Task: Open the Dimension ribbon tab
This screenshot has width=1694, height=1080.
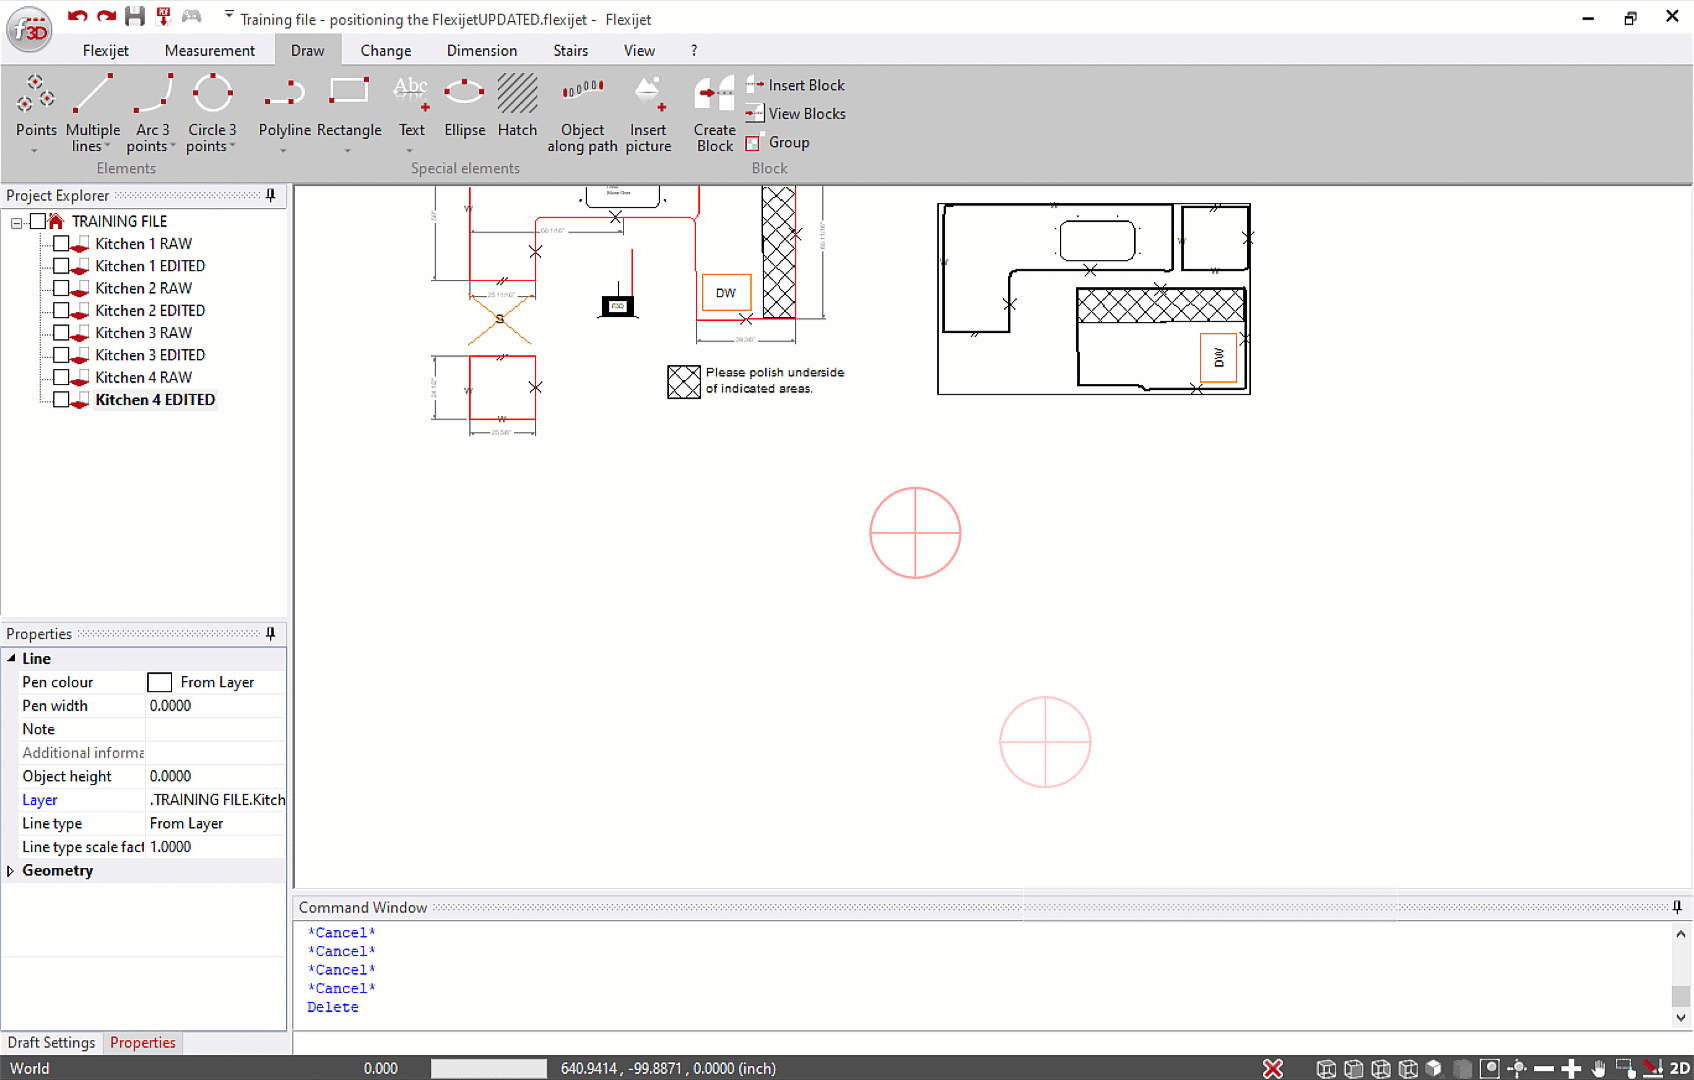Action: pyautogui.click(x=481, y=50)
